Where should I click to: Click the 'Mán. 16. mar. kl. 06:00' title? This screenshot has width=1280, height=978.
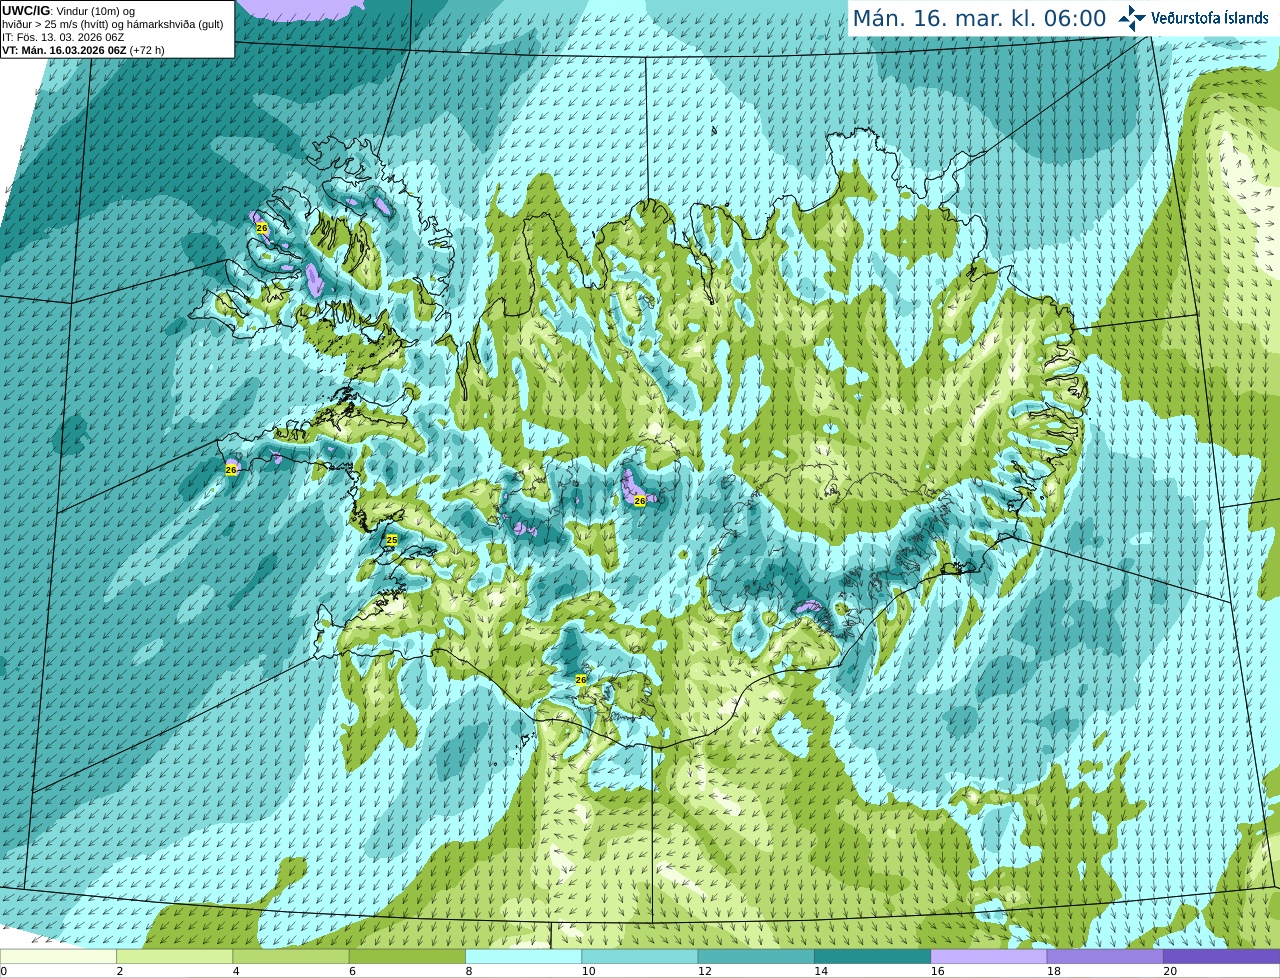pyautogui.click(x=979, y=18)
